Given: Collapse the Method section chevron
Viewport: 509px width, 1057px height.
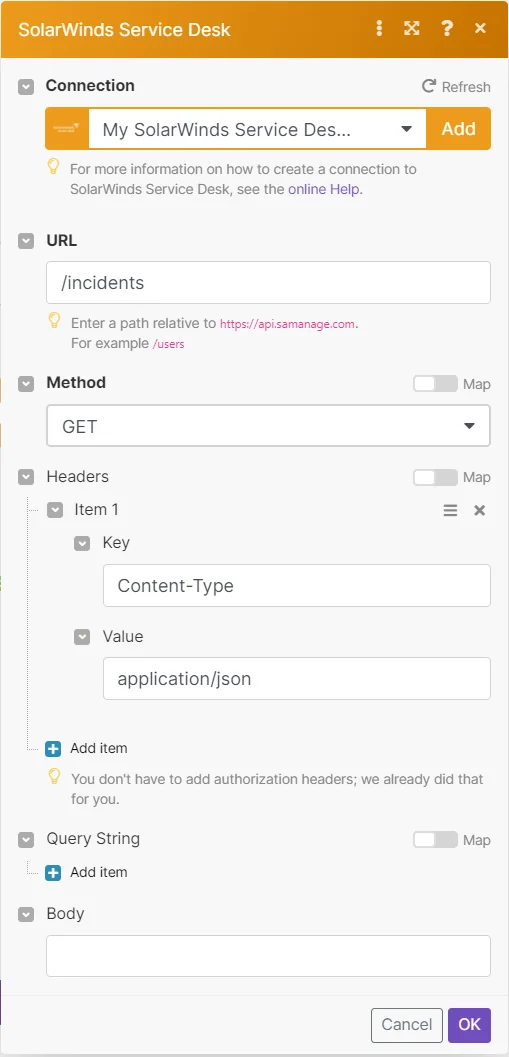Looking at the screenshot, I should 26,384.
